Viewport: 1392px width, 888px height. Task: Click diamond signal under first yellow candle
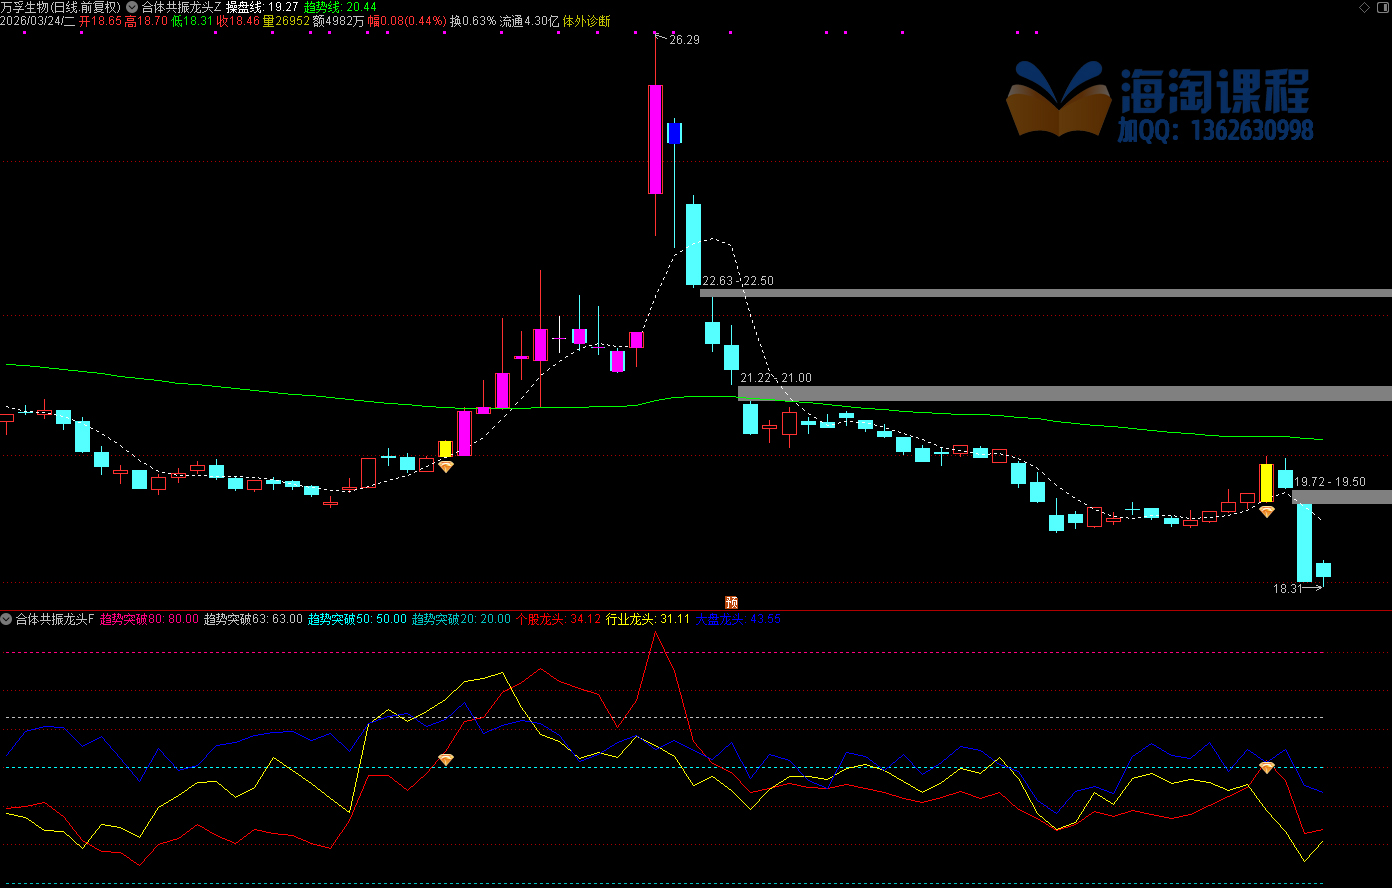[446, 466]
